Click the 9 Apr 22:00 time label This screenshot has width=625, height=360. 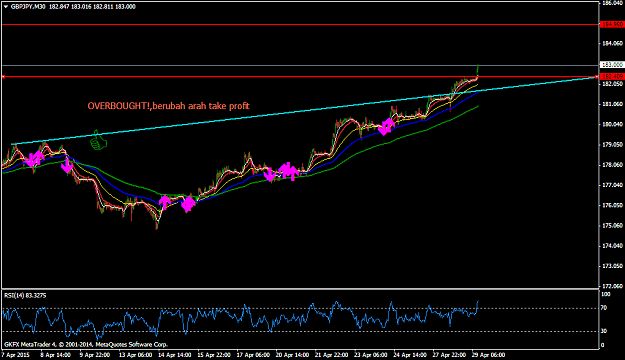click(94, 355)
